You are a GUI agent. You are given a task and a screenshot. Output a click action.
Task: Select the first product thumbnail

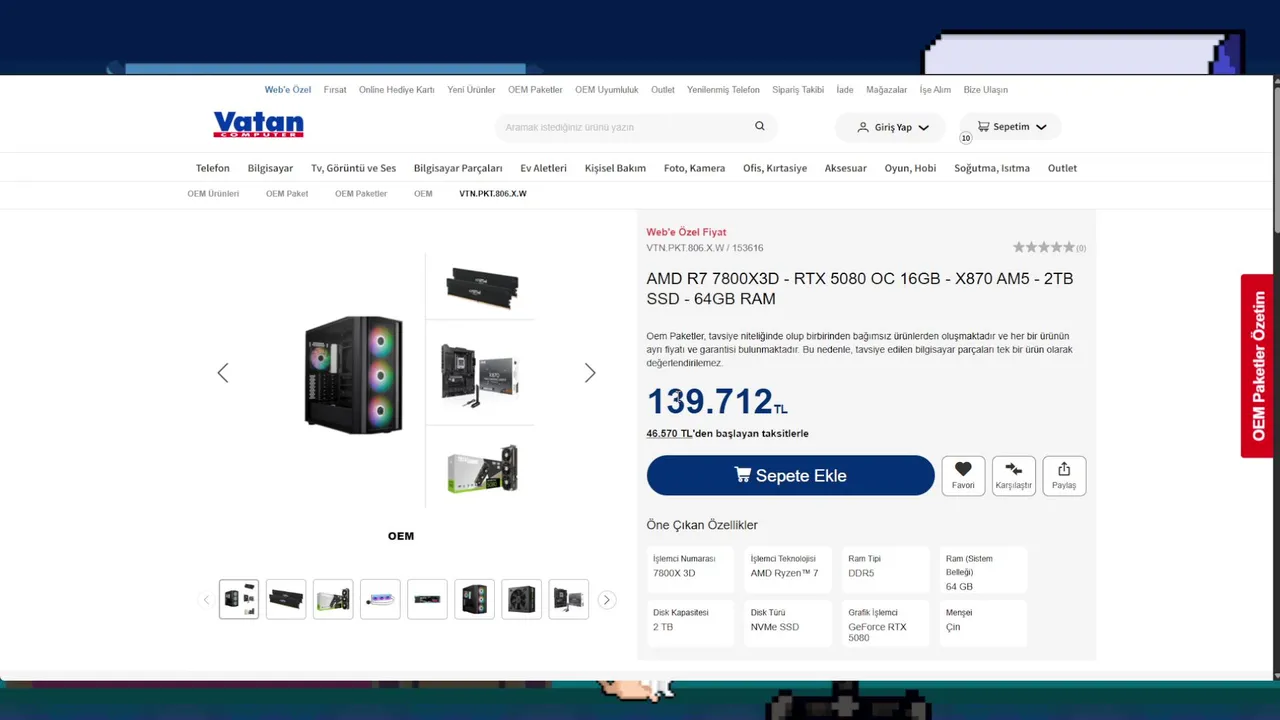point(239,599)
